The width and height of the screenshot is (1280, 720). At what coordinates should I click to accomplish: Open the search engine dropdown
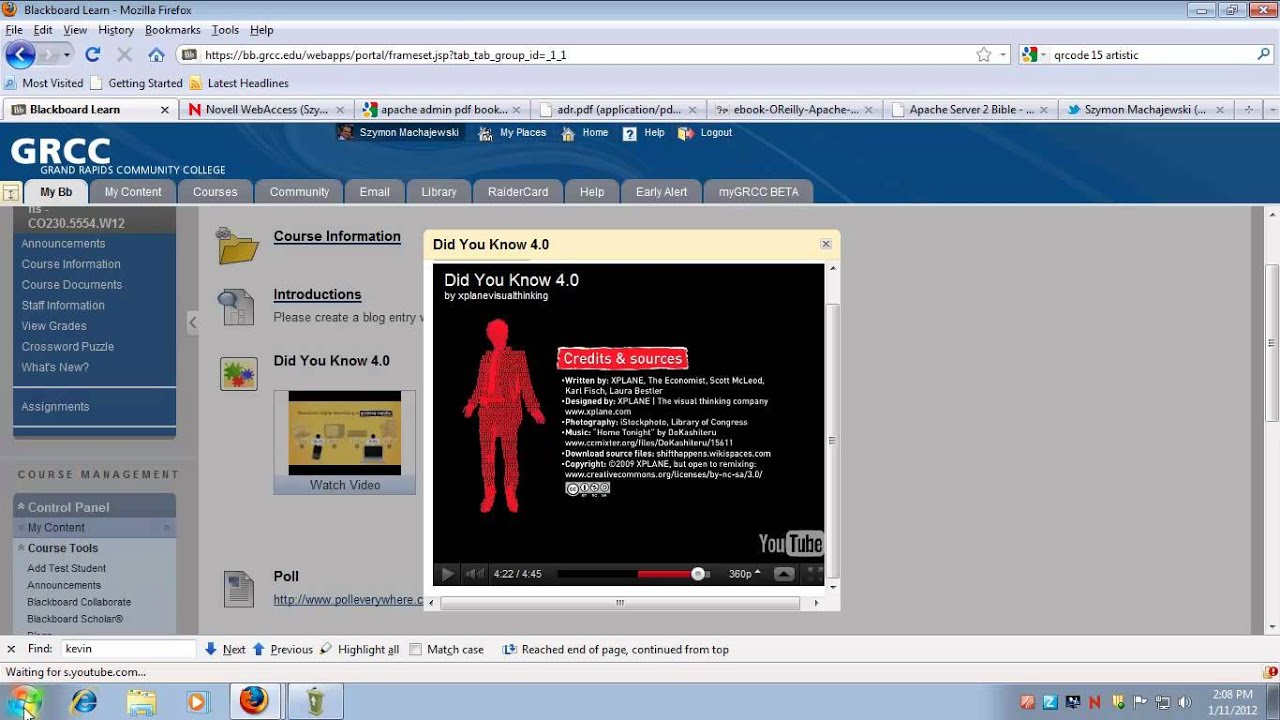point(1035,55)
